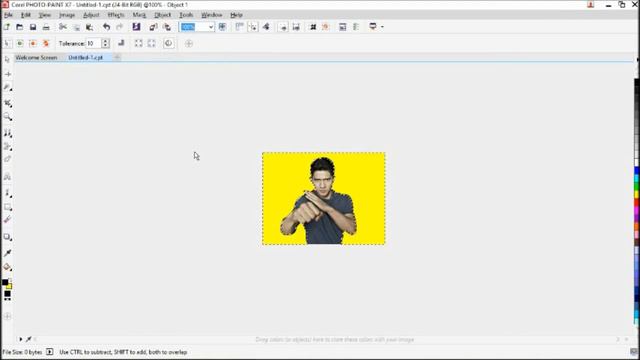Image resolution: width=640 pixels, height=360 pixels.
Task: Expand file size info arrow in status bar
Action: coord(49,352)
